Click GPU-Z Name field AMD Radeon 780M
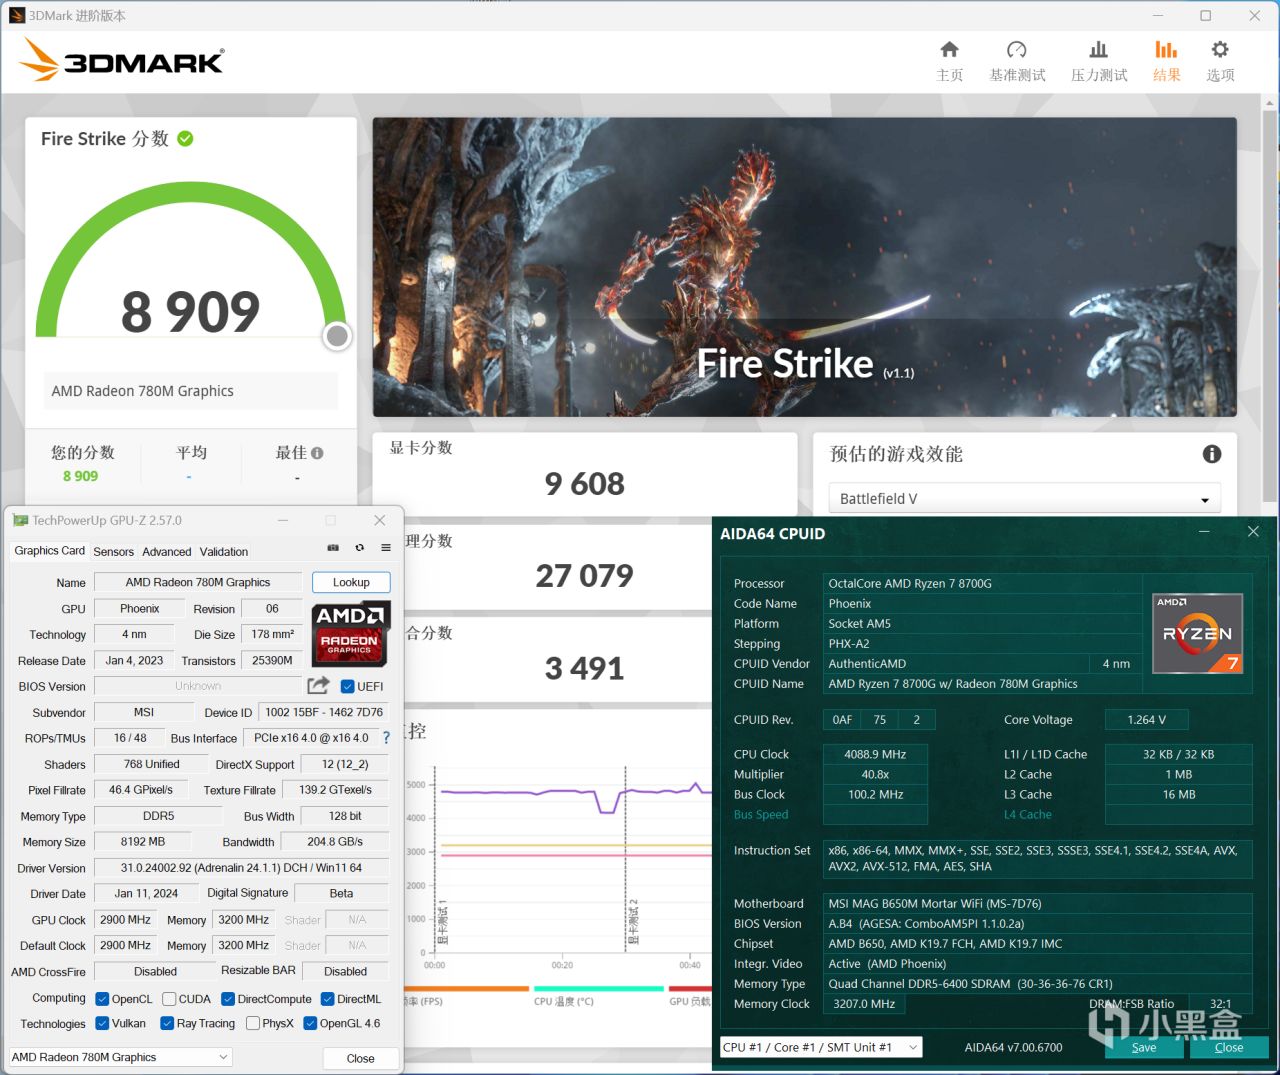Viewport: 1280px width, 1075px height. (198, 582)
